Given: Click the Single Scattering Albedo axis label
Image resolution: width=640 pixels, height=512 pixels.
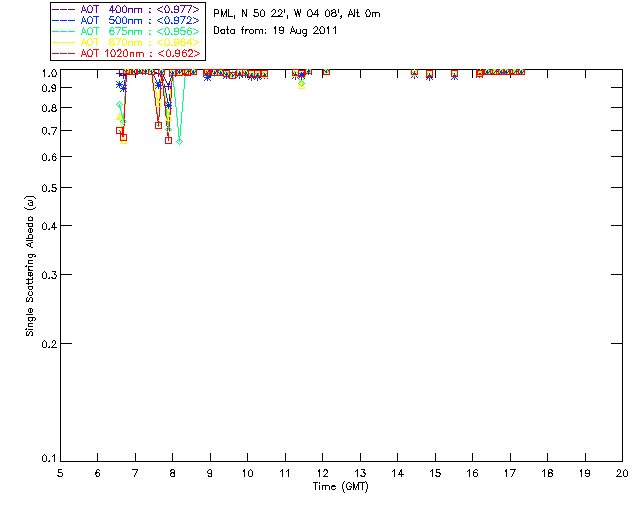Looking at the screenshot, I should click(x=30, y=266).
